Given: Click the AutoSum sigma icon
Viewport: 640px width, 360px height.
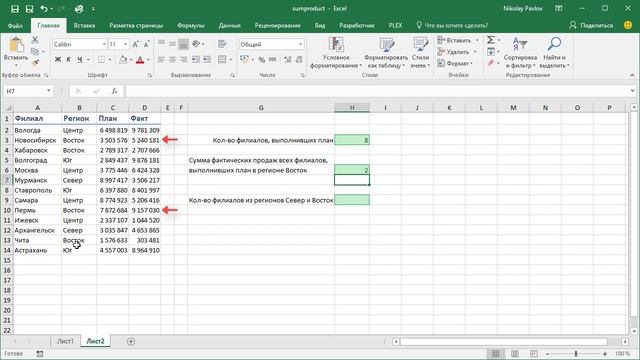Looking at the screenshot, I should (x=491, y=40).
